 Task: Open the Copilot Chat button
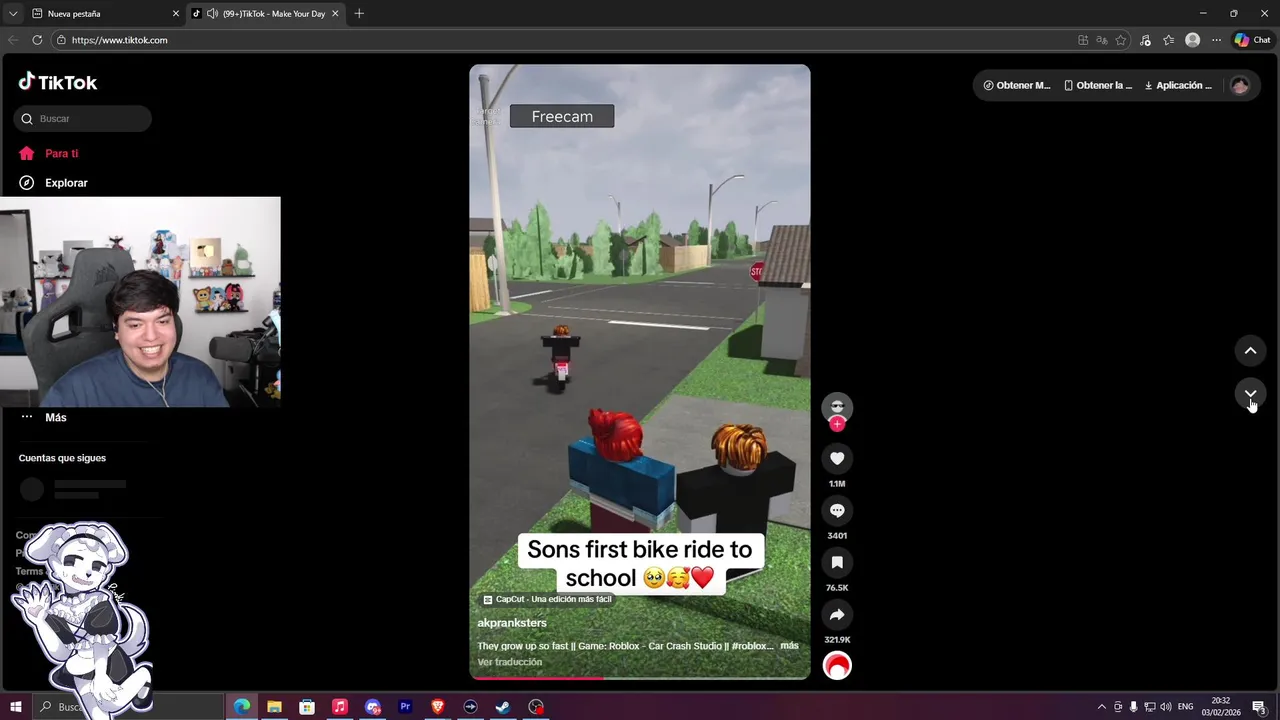click(x=1252, y=40)
